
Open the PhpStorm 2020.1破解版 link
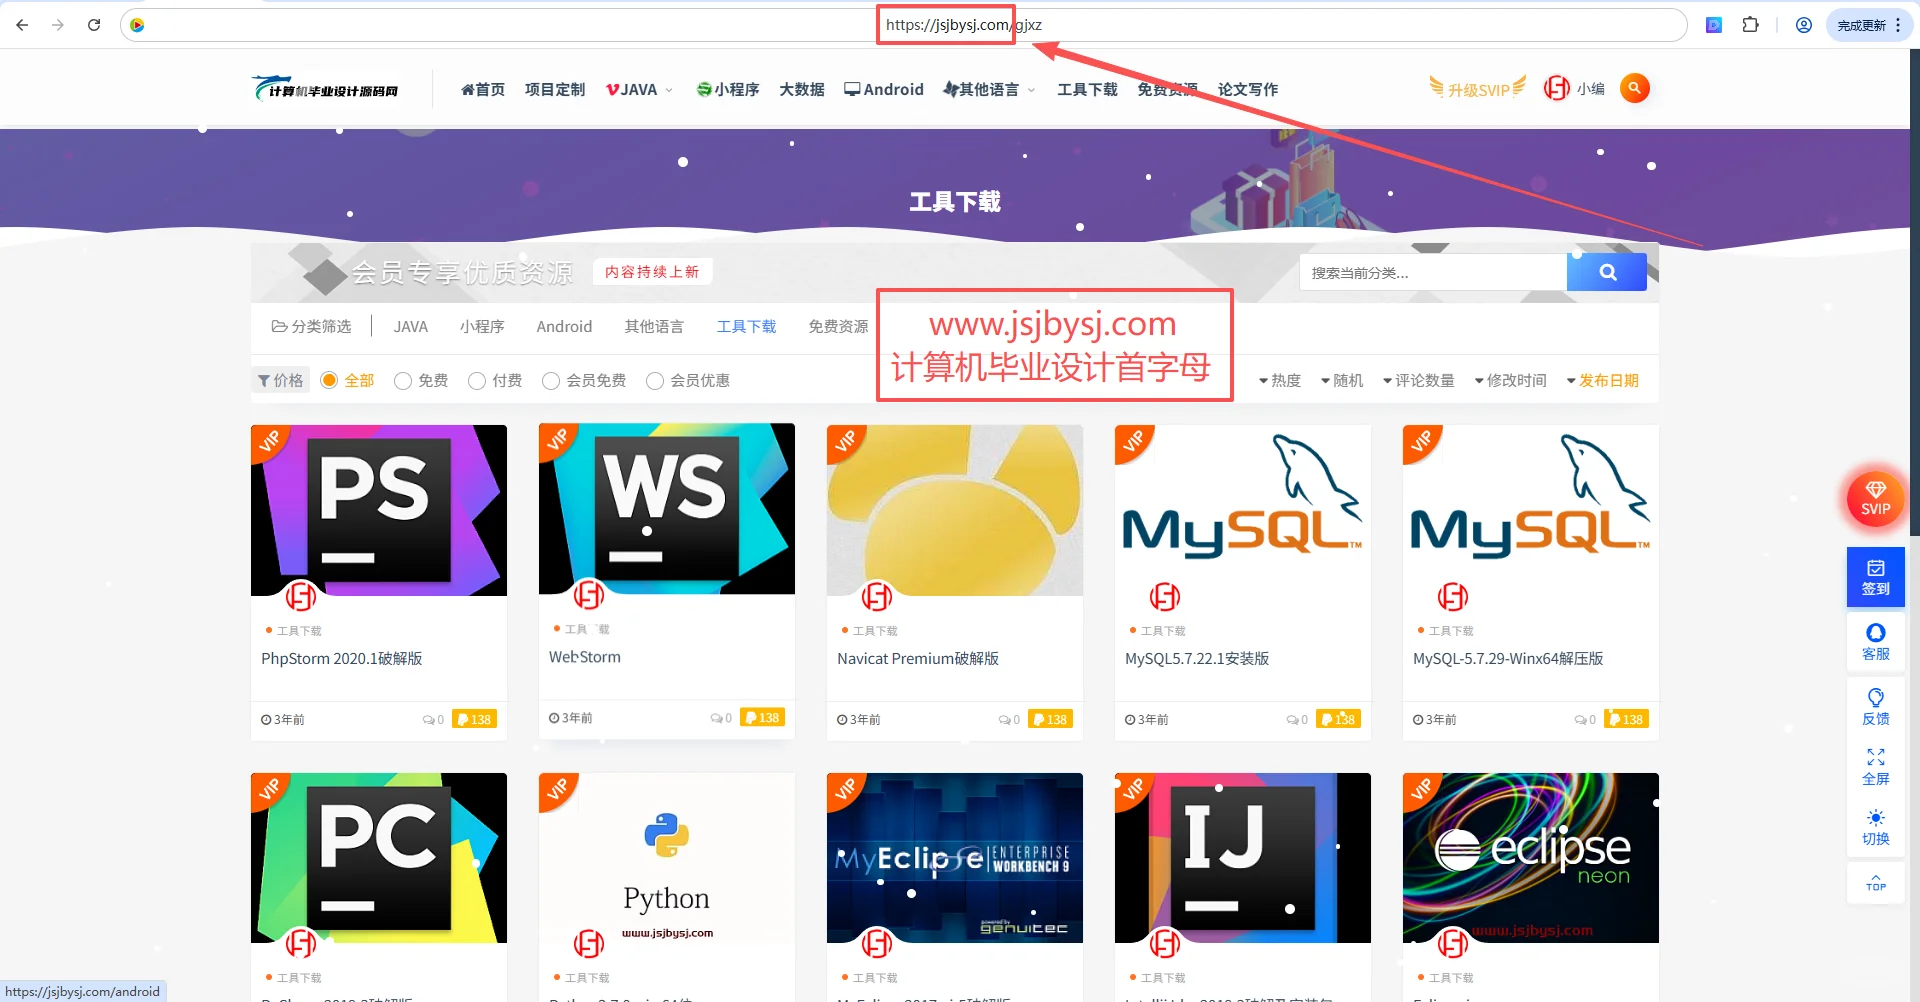341,658
